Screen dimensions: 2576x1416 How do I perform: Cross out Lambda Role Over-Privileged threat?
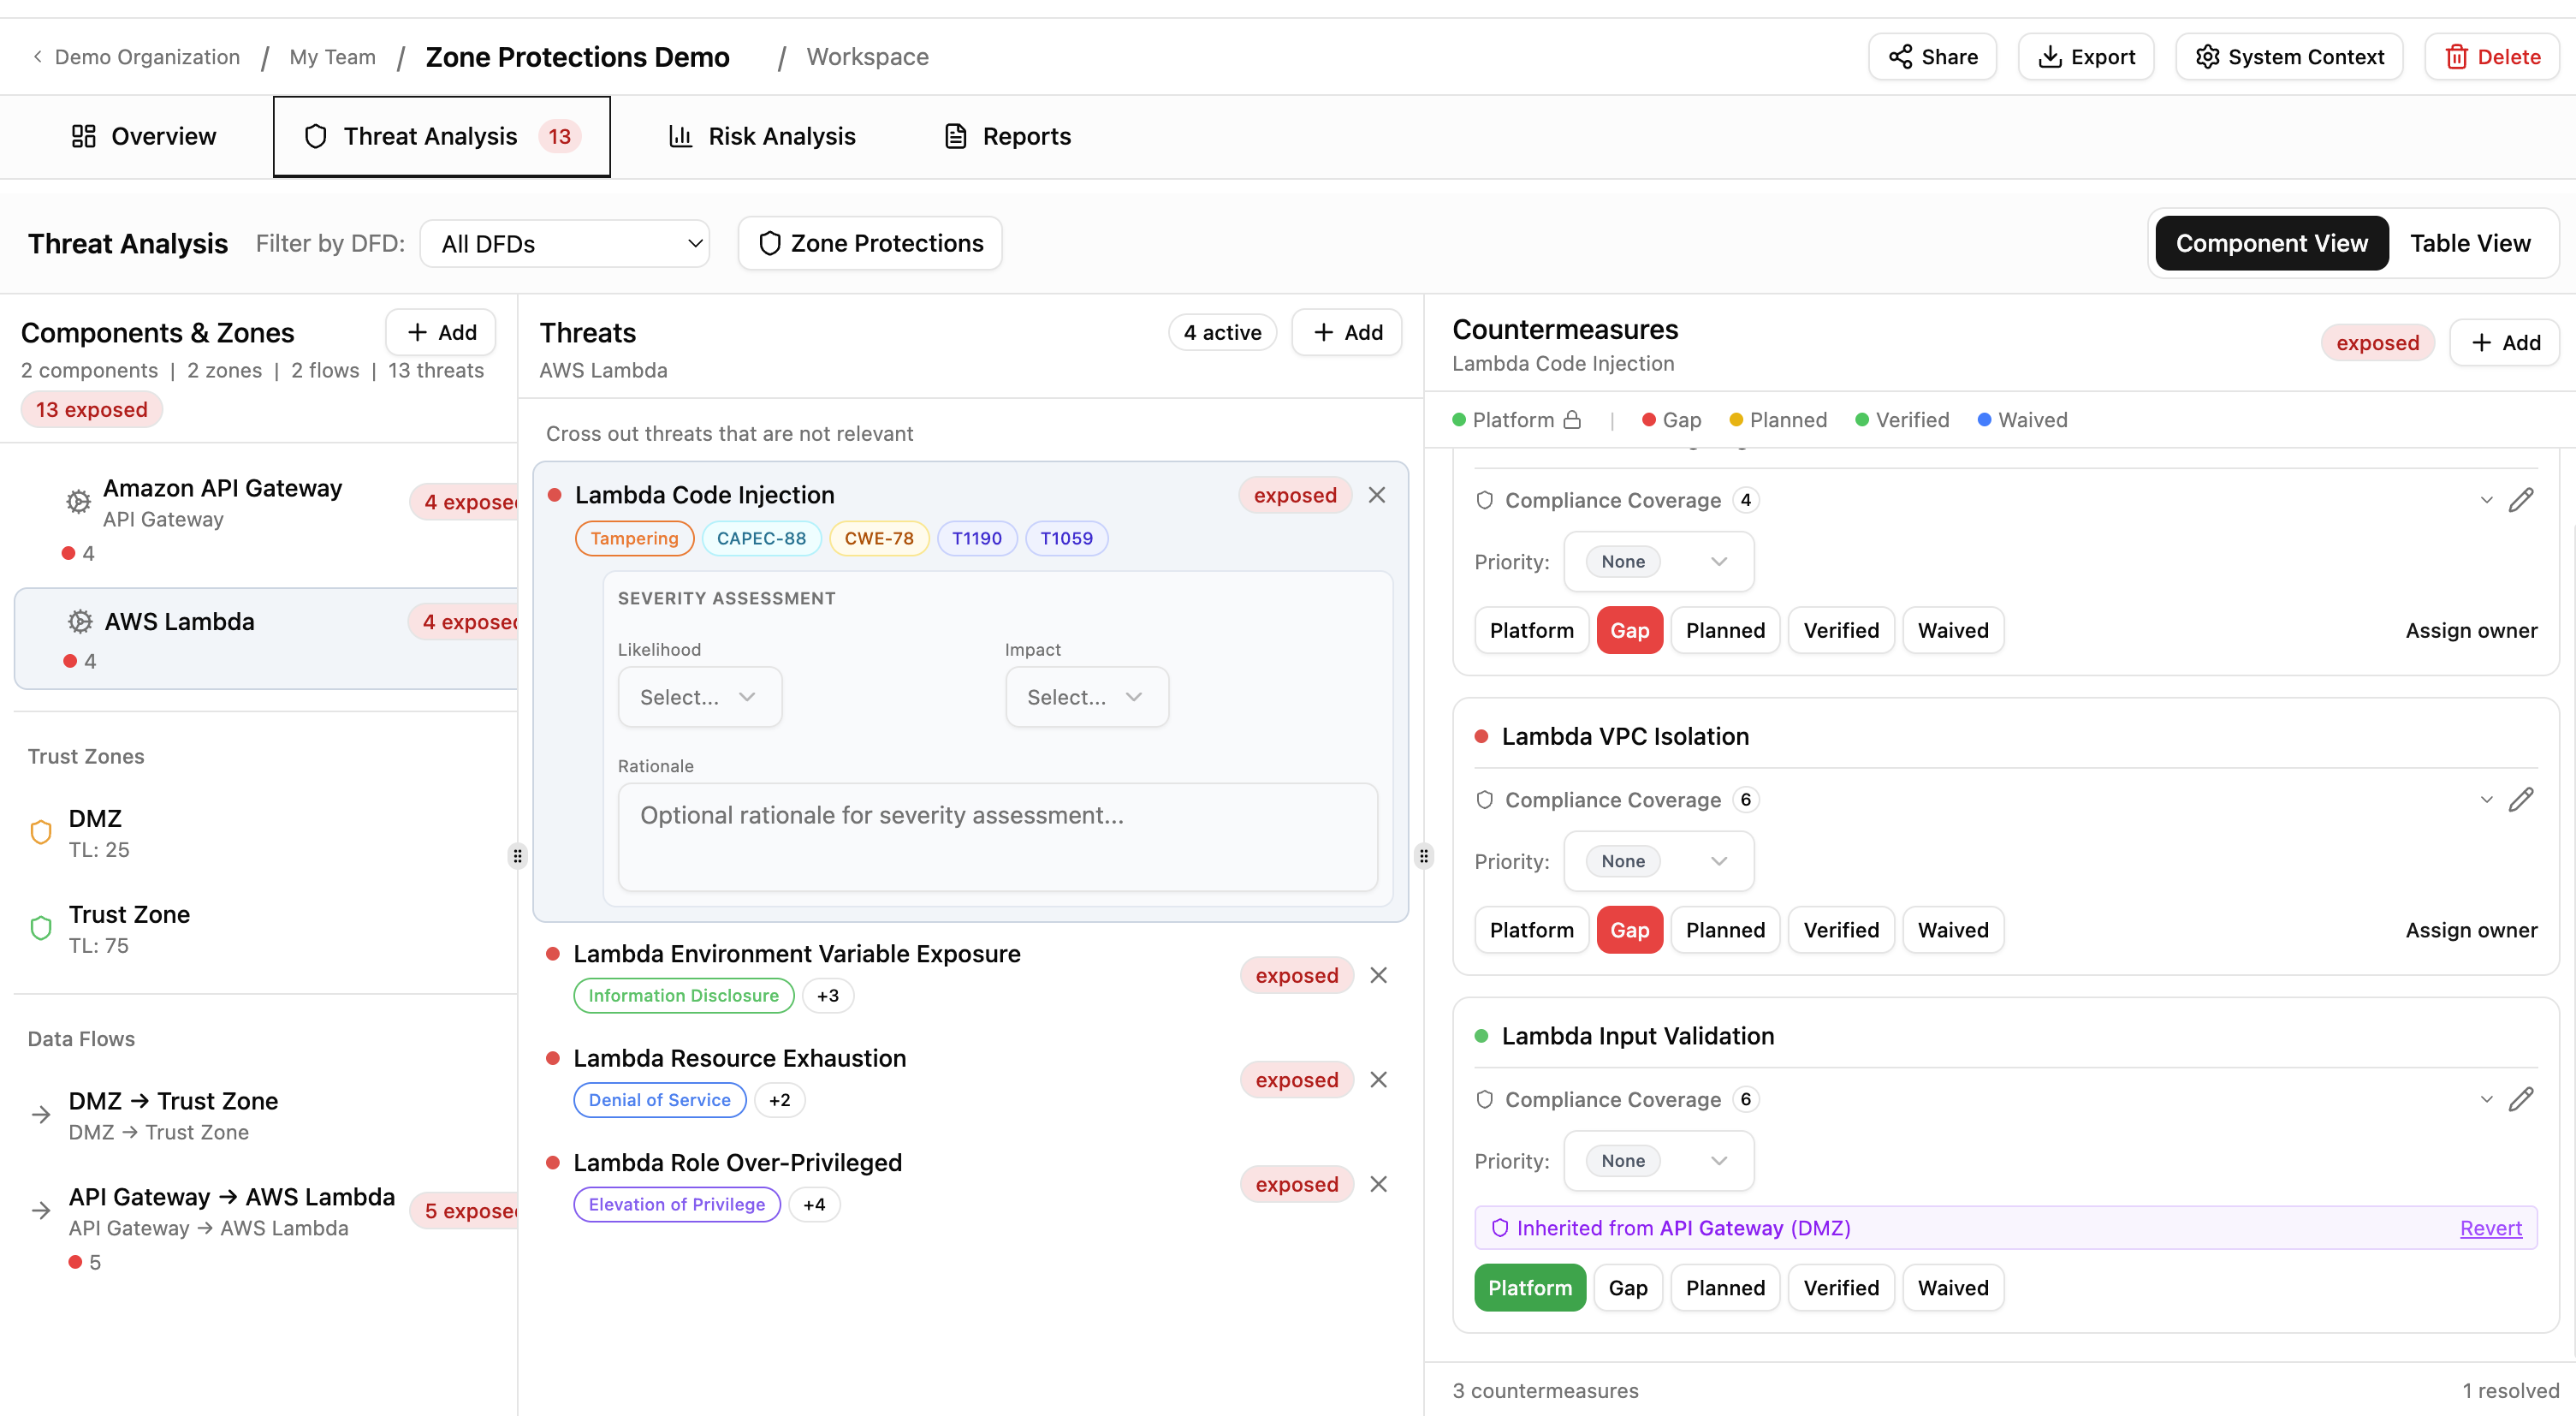click(x=1378, y=1184)
